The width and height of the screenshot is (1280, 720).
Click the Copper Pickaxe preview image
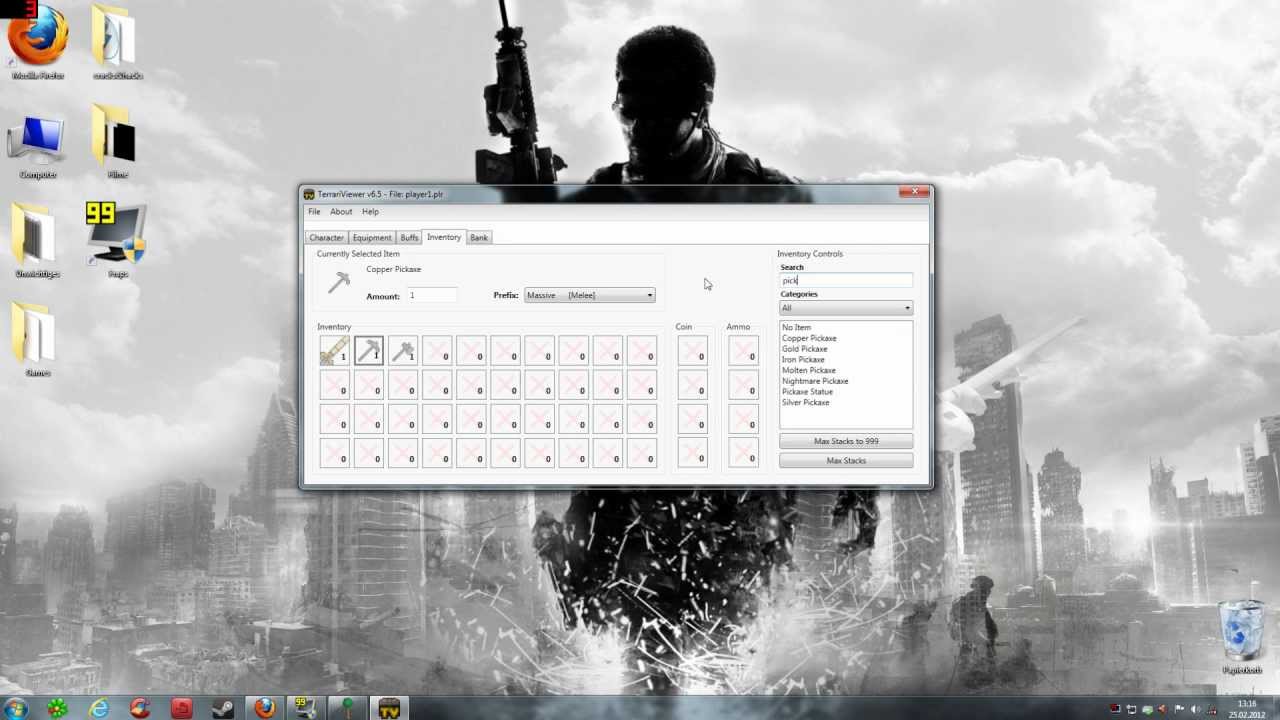339,283
